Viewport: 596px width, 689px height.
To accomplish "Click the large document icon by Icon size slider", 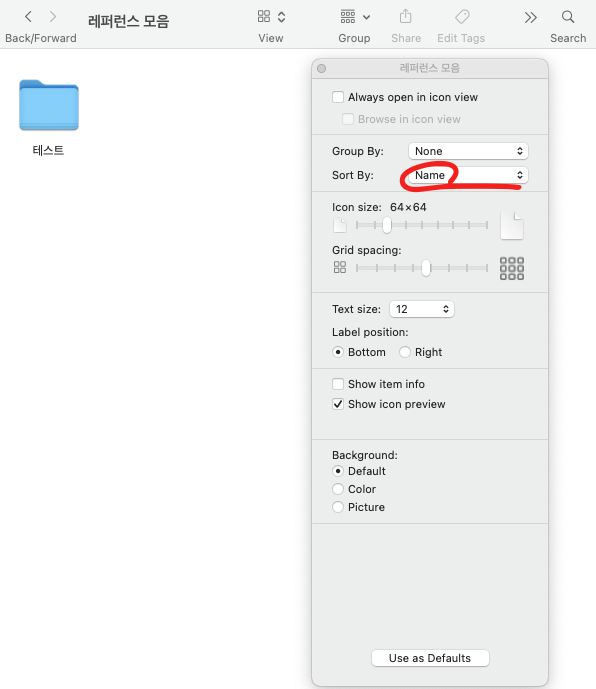I will click(512, 225).
